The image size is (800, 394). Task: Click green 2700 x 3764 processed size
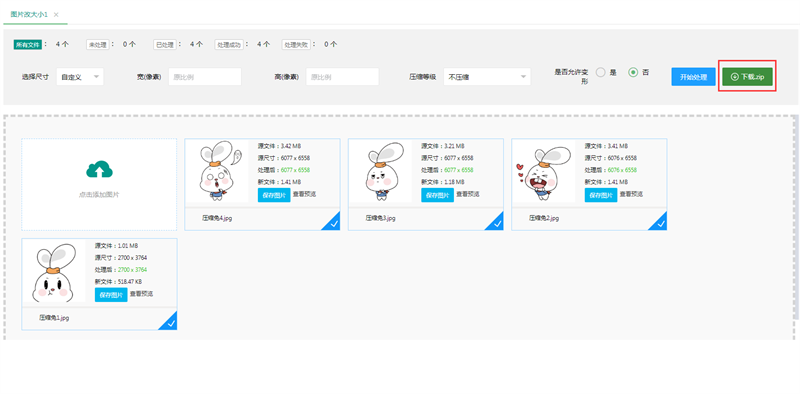coord(132,269)
